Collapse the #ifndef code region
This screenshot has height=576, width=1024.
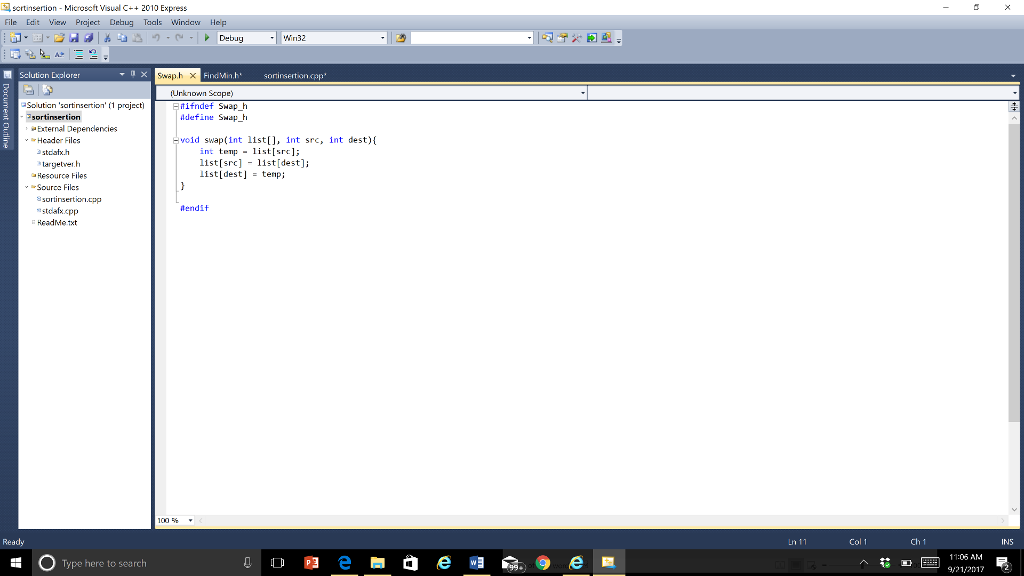[176, 105]
